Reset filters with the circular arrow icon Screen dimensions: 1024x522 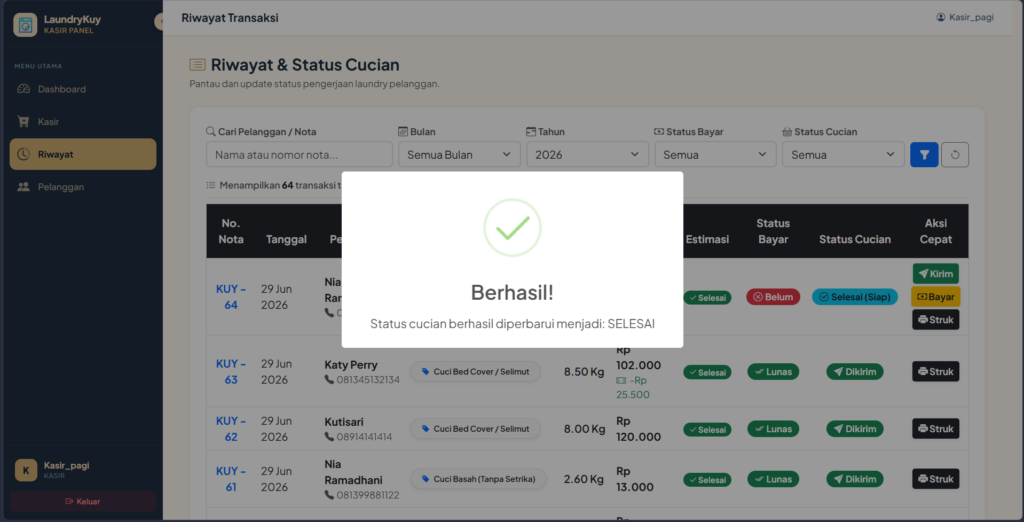coord(955,155)
